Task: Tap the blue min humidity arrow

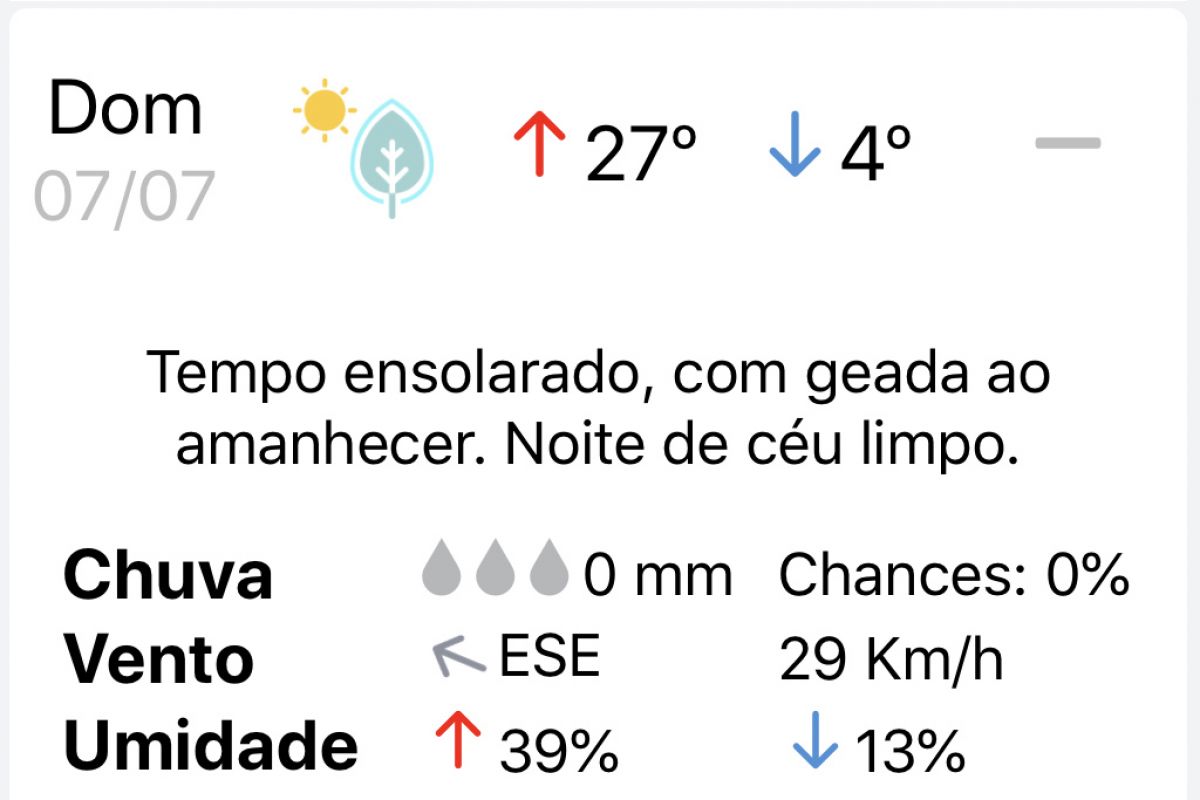Action: pos(814,741)
